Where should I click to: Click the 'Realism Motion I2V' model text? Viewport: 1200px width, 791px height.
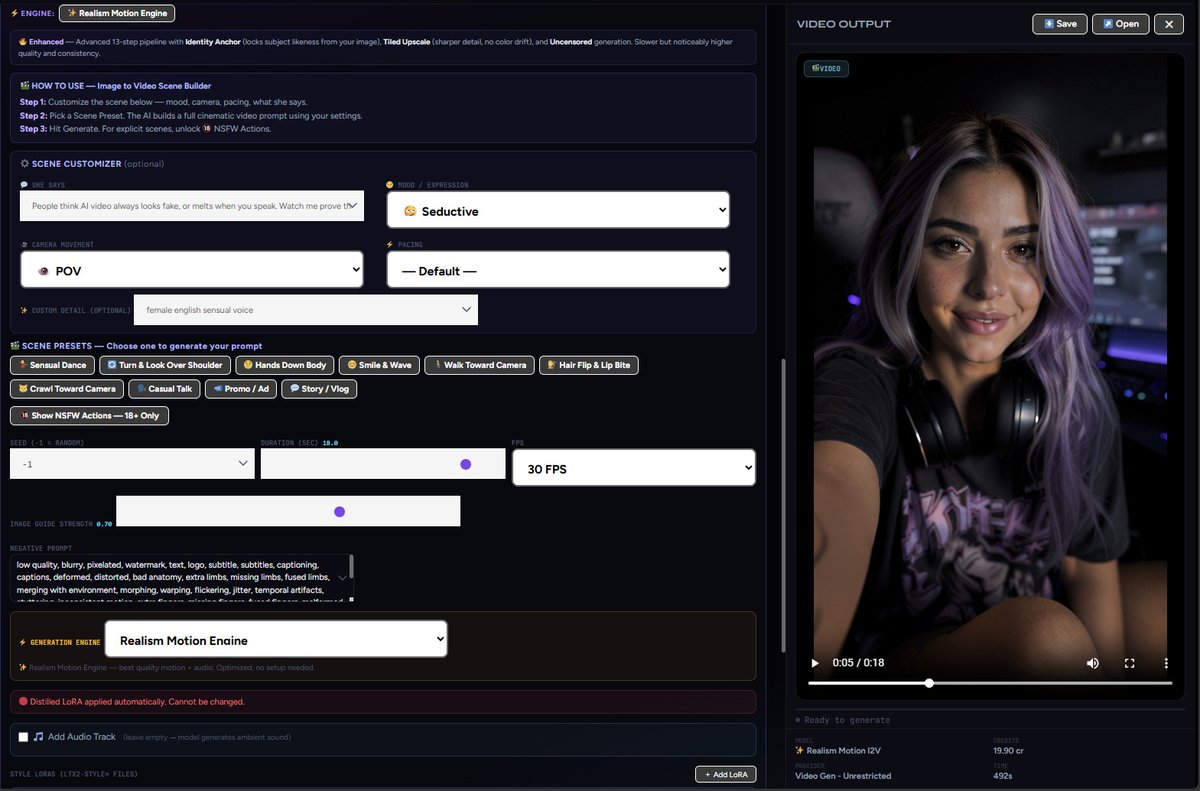point(845,750)
